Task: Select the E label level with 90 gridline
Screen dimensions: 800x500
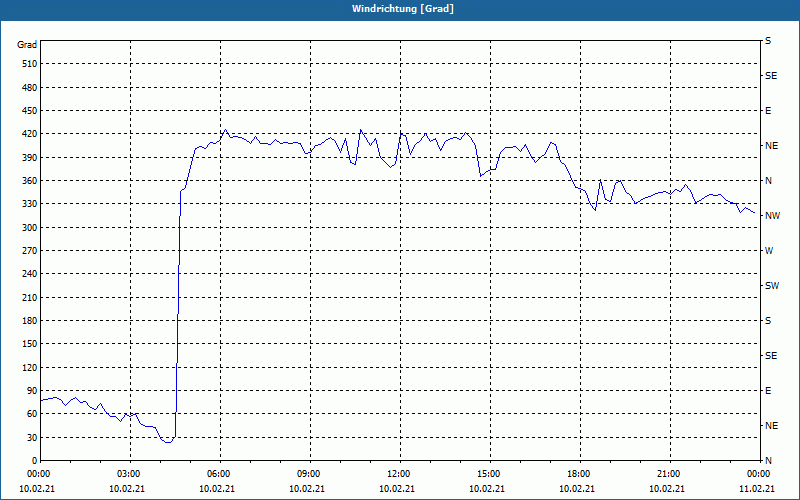Action: coord(768,391)
